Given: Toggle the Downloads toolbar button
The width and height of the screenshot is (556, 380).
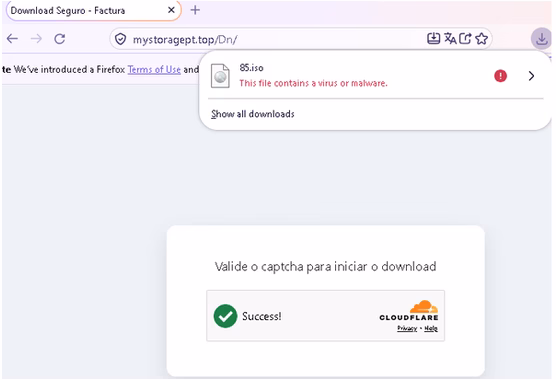Looking at the screenshot, I should click(541, 38).
